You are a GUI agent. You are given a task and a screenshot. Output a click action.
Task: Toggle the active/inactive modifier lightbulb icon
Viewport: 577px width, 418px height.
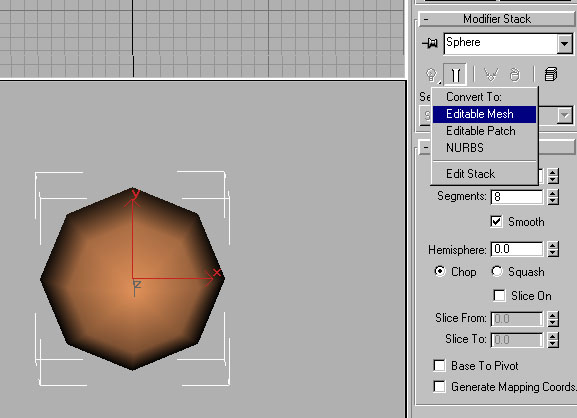pyautogui.click(x=431, y=75)
